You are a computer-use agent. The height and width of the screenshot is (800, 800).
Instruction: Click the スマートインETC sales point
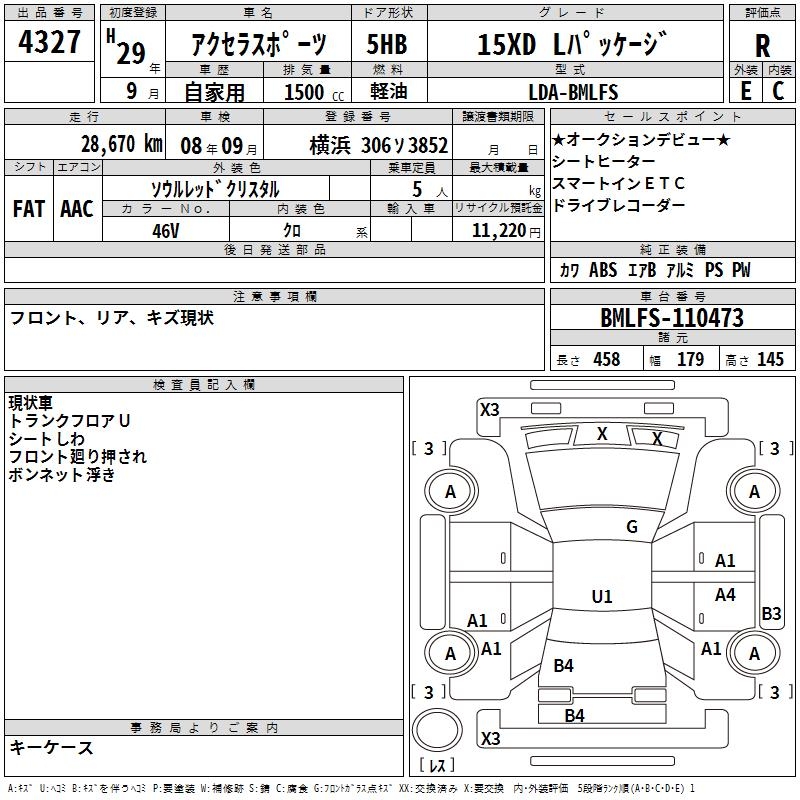coord(618,183)
